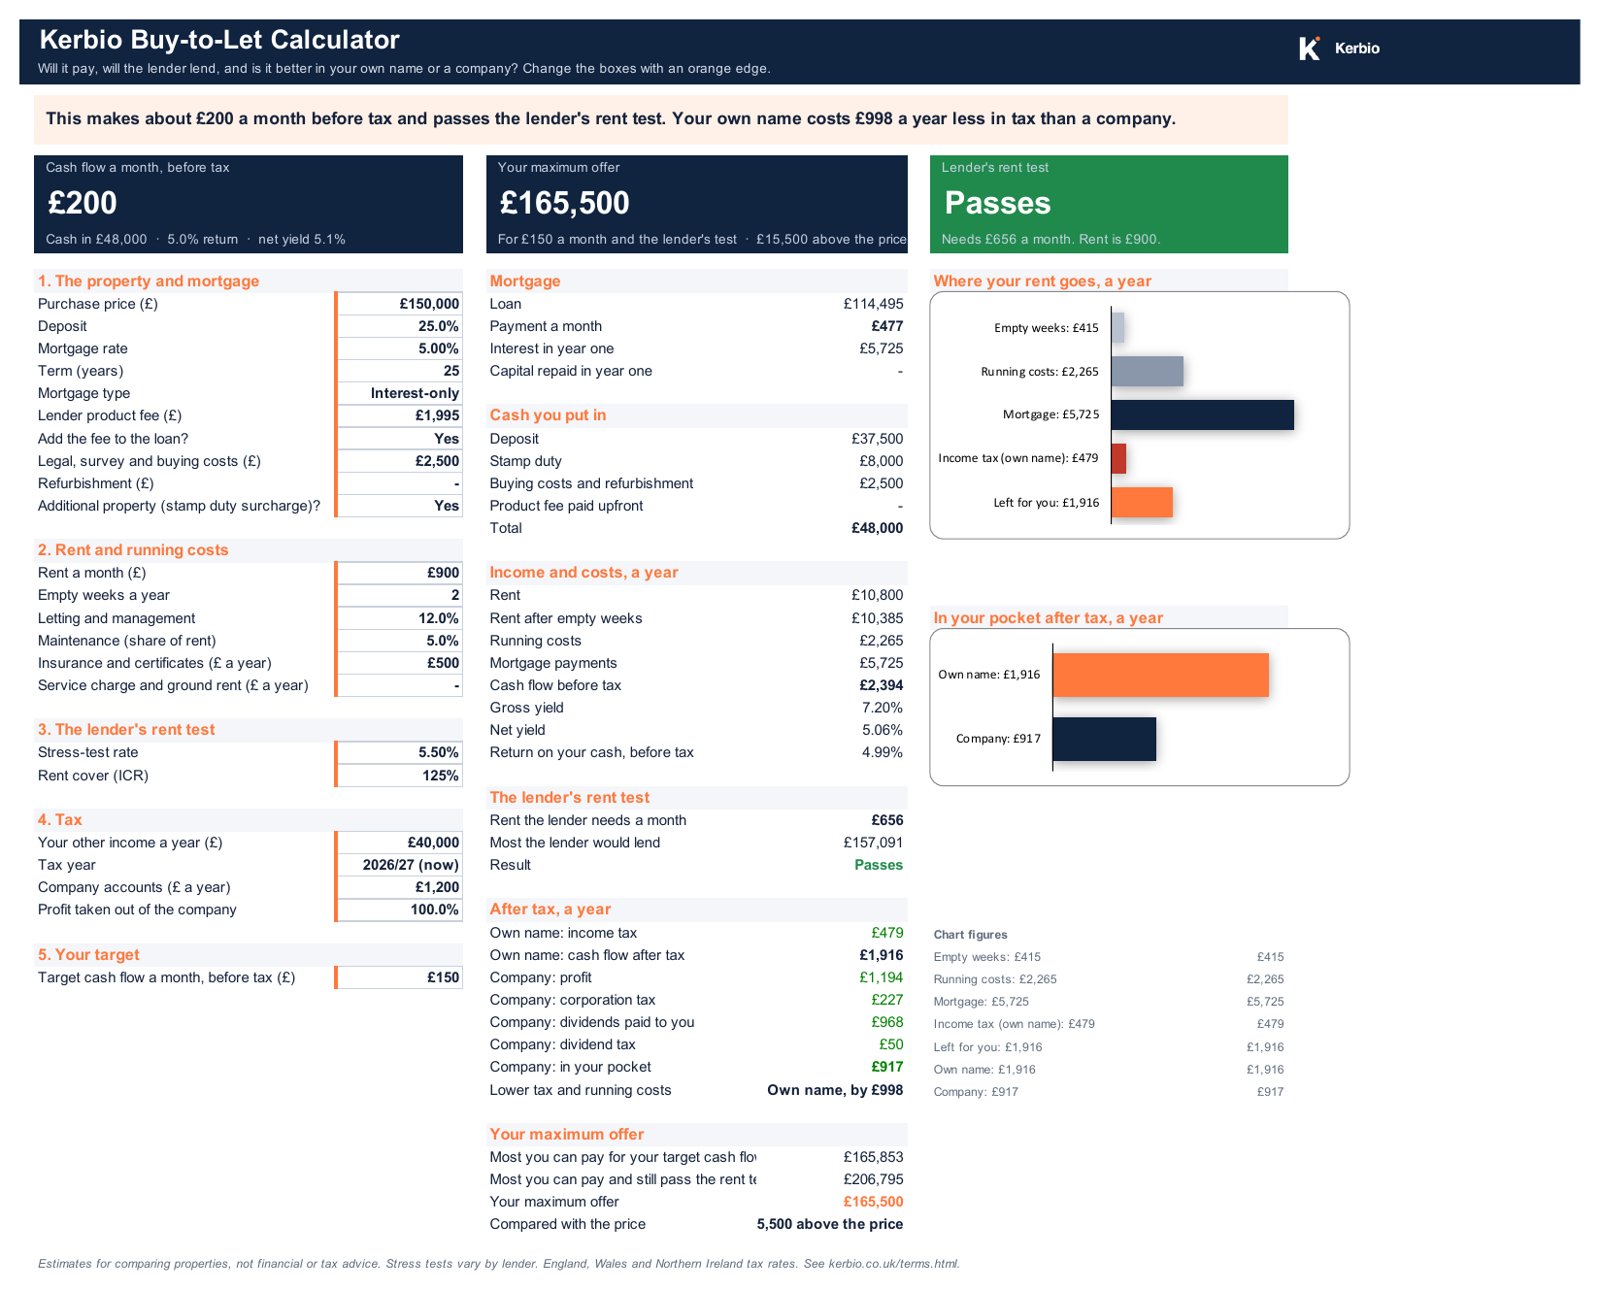
Task: Click the Stress-test rate 5.50% cell
Action: click(399, 753)
